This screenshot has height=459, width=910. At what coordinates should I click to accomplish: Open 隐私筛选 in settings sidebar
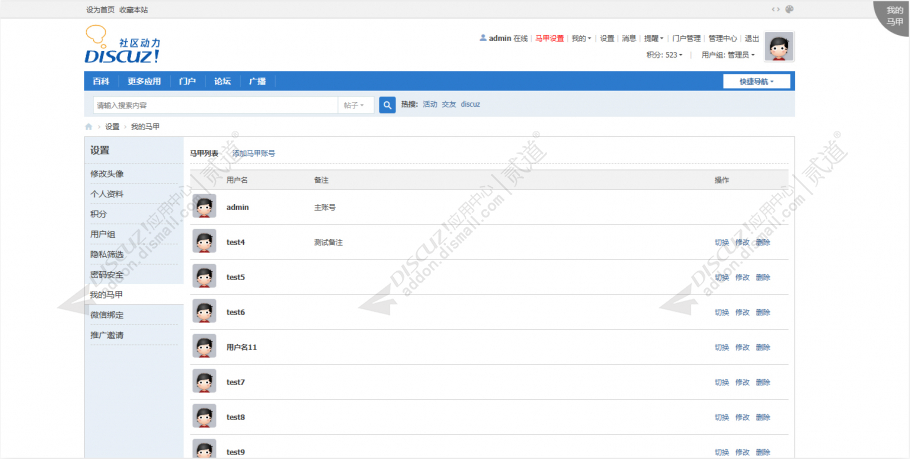point(107,254)
